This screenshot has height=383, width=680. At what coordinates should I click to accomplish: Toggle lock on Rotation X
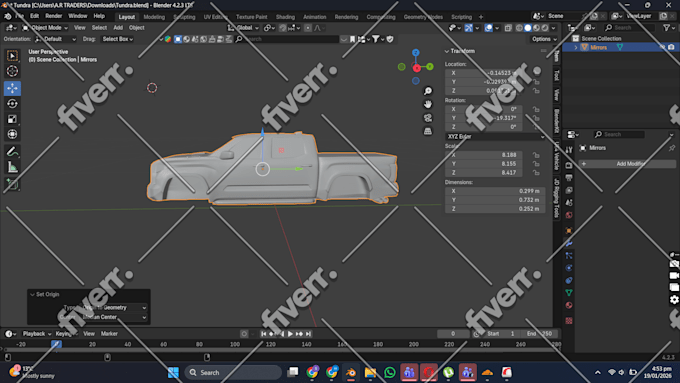(x=536, y=109)
